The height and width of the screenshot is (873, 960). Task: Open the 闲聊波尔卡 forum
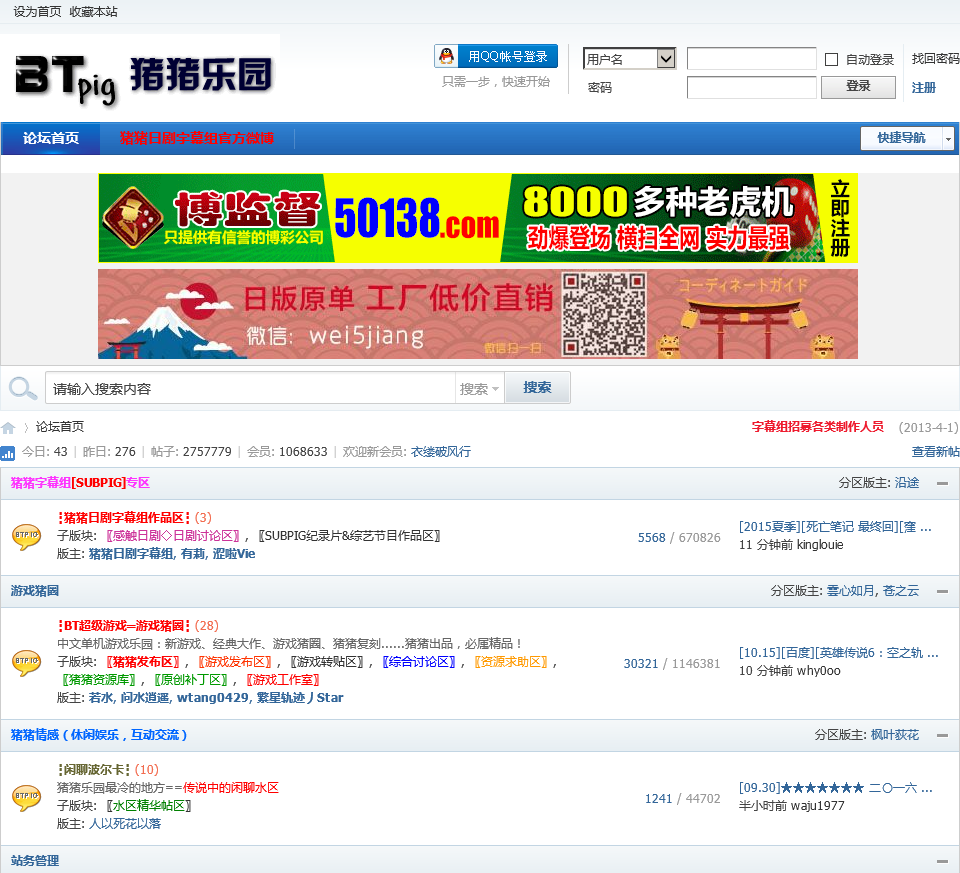click(x=94, y=770)
